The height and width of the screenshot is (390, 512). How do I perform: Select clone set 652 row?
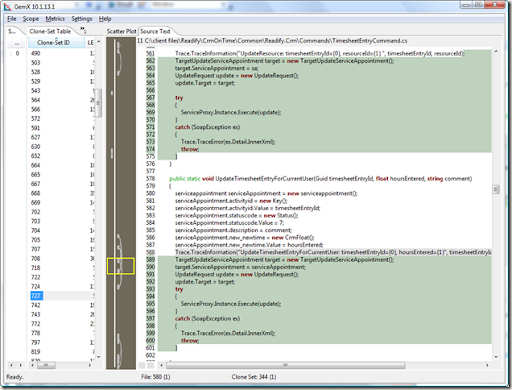62,156
